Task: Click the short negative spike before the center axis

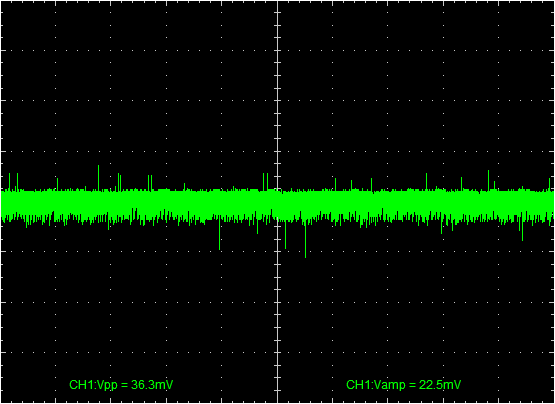Action: [257, 226]
